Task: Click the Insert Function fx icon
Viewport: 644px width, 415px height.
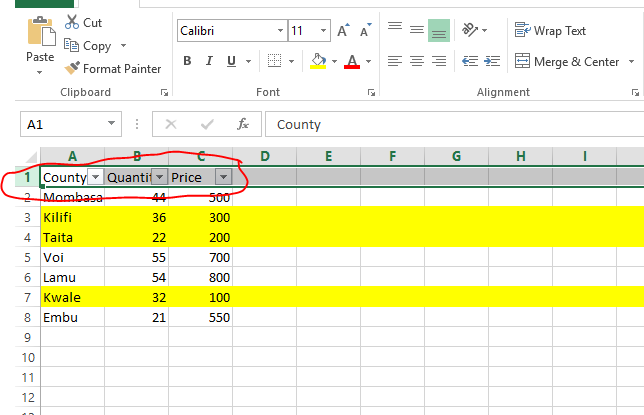Action: [242, 125]
